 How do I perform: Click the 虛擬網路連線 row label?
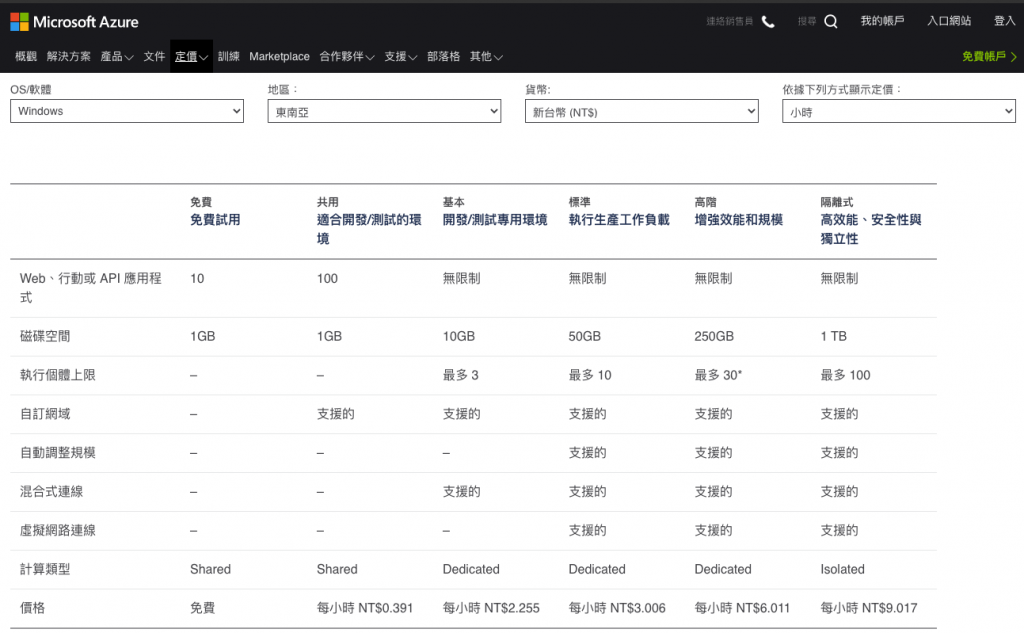[57, 530]
